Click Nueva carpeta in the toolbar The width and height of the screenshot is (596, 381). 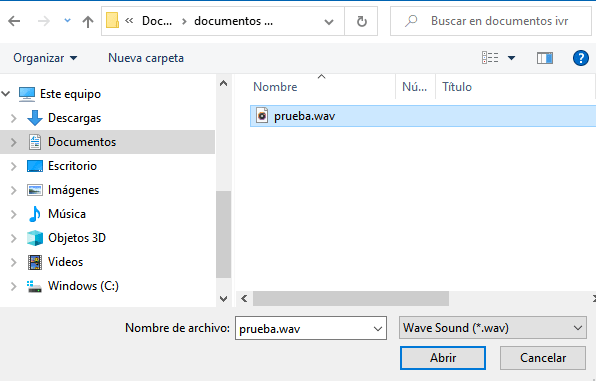click(146, 58)
